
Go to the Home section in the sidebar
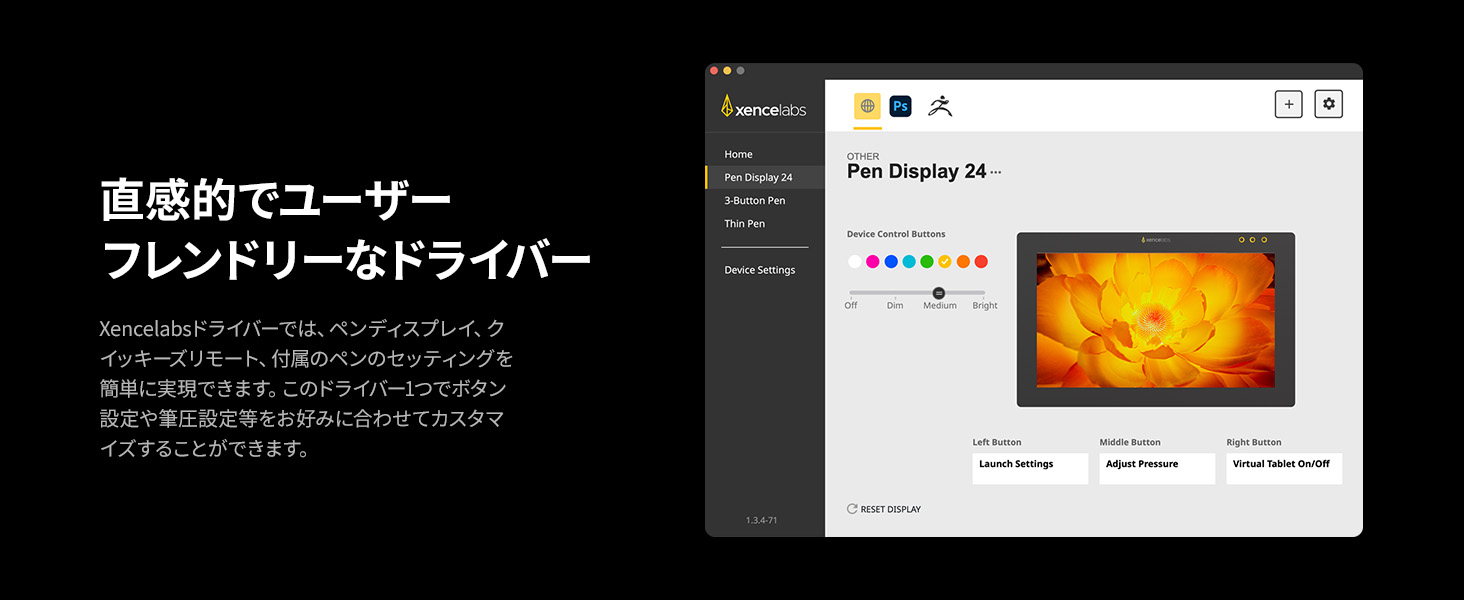click(x=738, y=154)
